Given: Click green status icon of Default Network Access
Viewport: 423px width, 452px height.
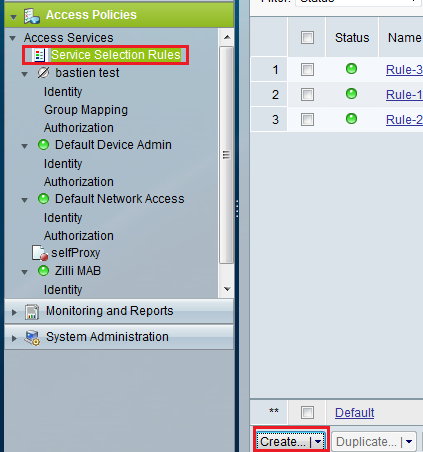Looking at the screenshot, I should tap(43, 199).
